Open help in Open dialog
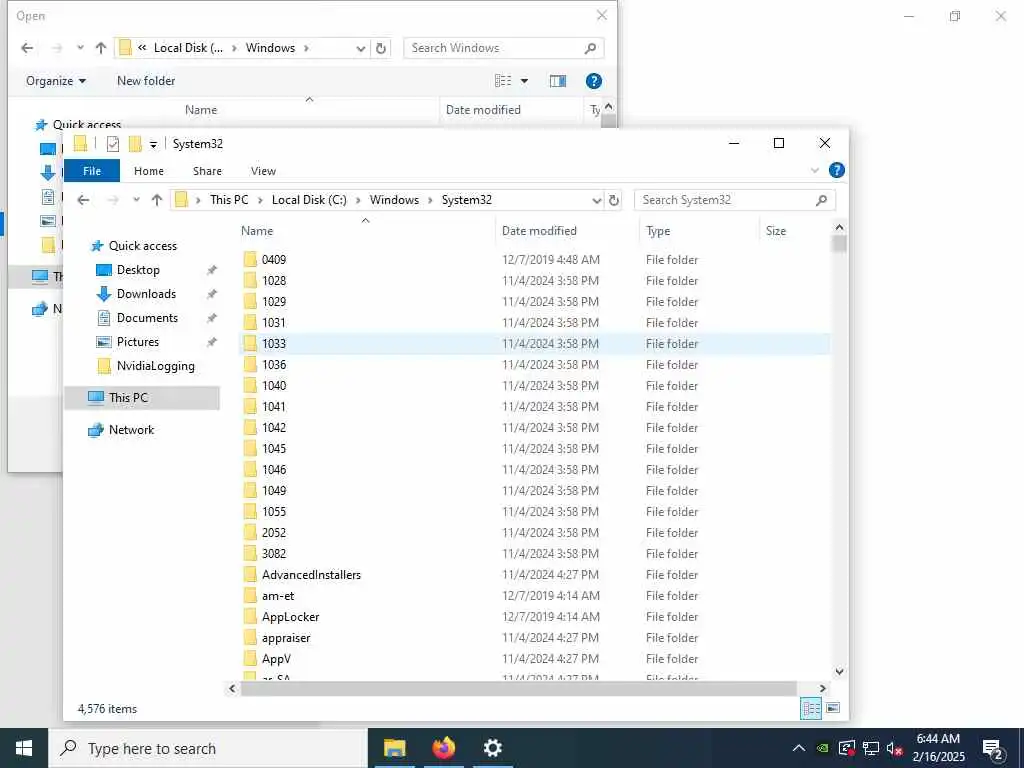 click(594, 81)
